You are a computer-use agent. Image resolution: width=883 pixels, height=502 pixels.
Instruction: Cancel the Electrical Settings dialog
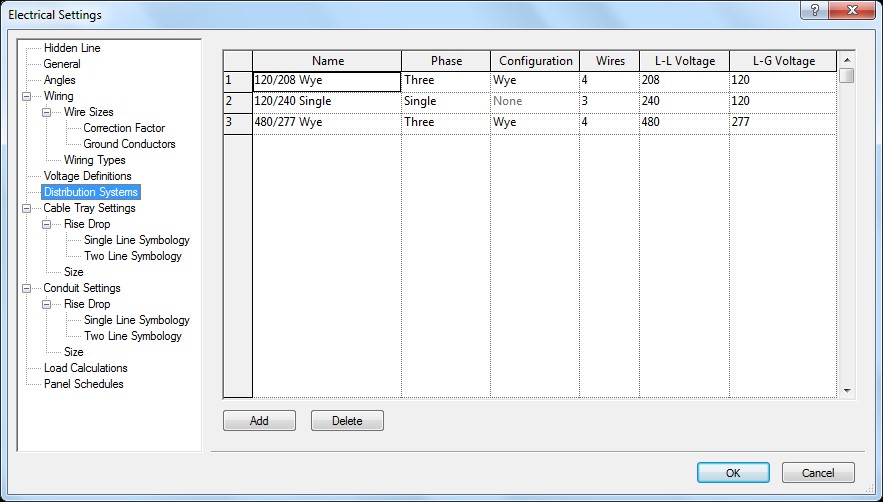[818, 473]
